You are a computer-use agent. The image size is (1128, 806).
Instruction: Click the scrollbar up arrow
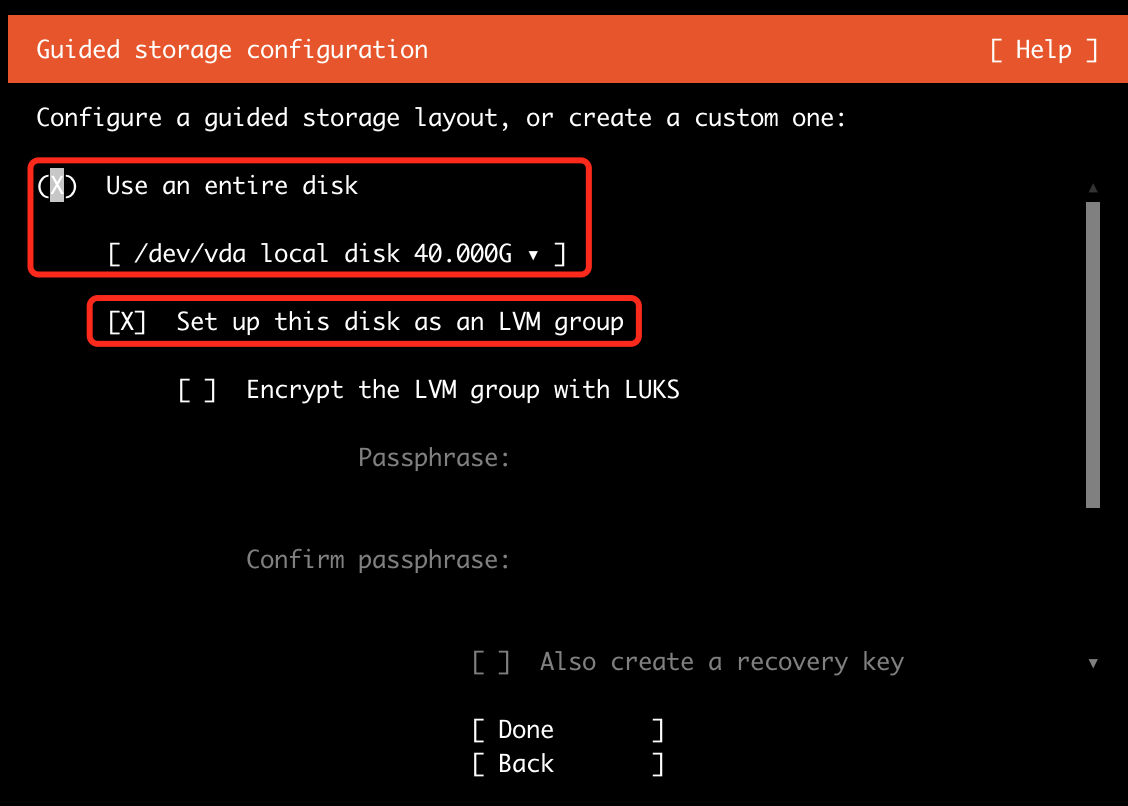(1093, 188)
